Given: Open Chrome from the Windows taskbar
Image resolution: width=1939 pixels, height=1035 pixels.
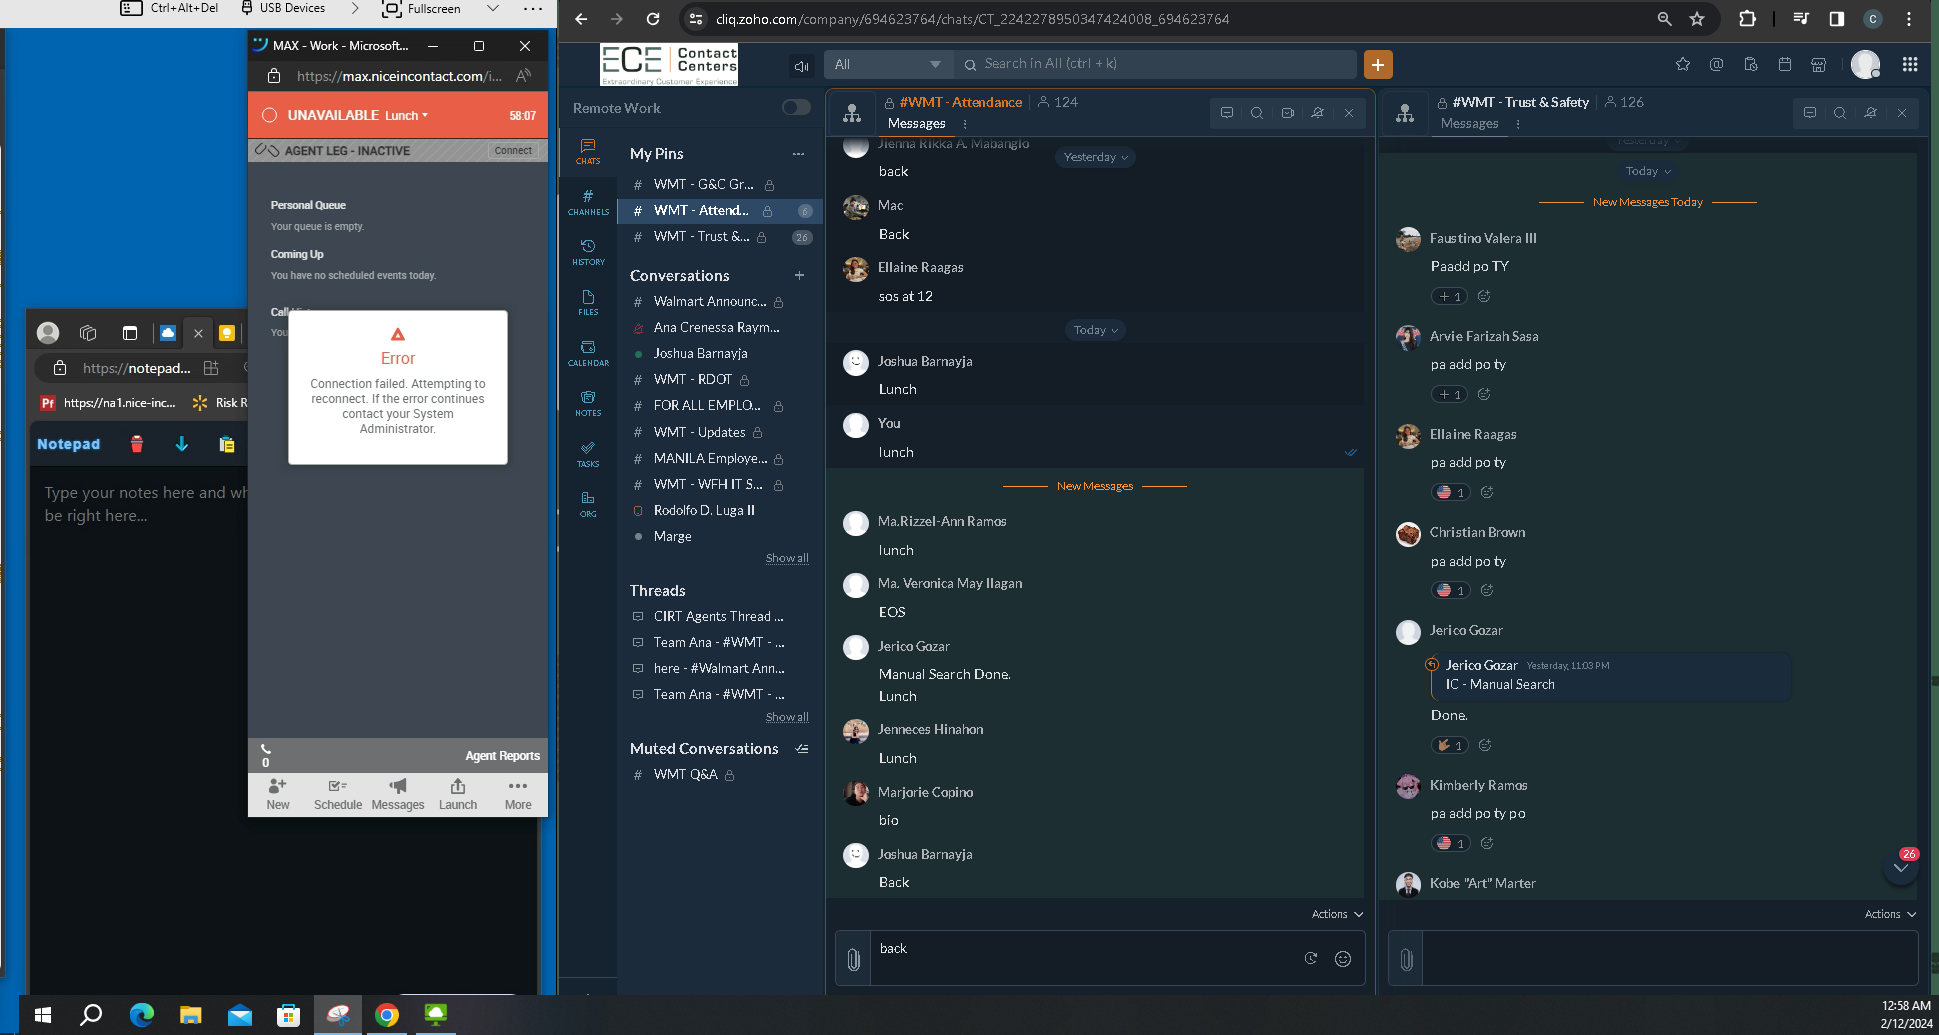Looking at the screenshot, I should point(387,1015).
